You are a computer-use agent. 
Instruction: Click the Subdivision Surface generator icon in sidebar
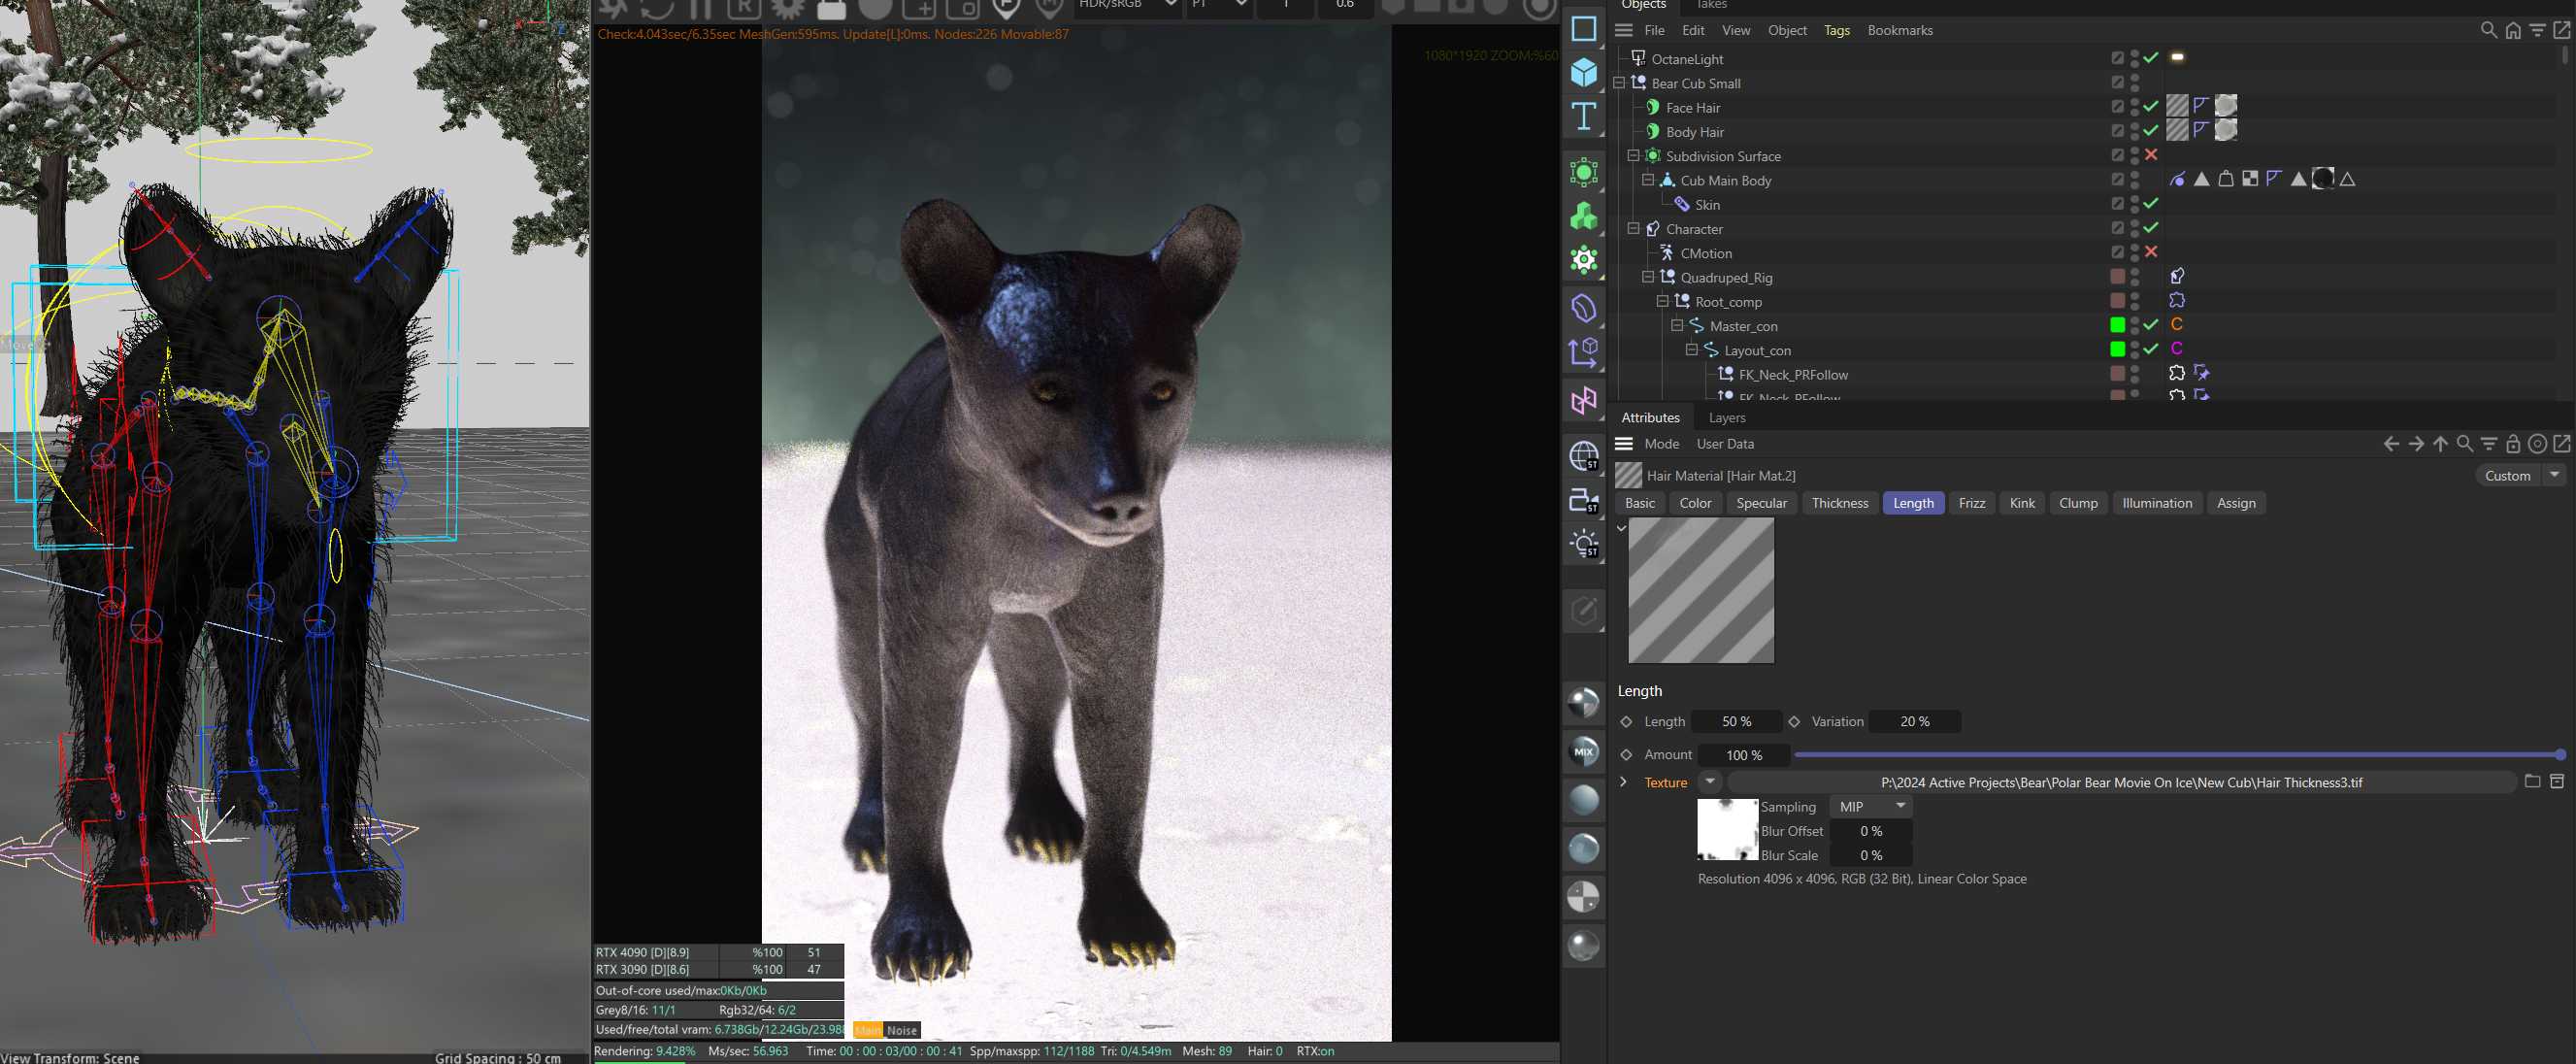[x=1584, y=172]
